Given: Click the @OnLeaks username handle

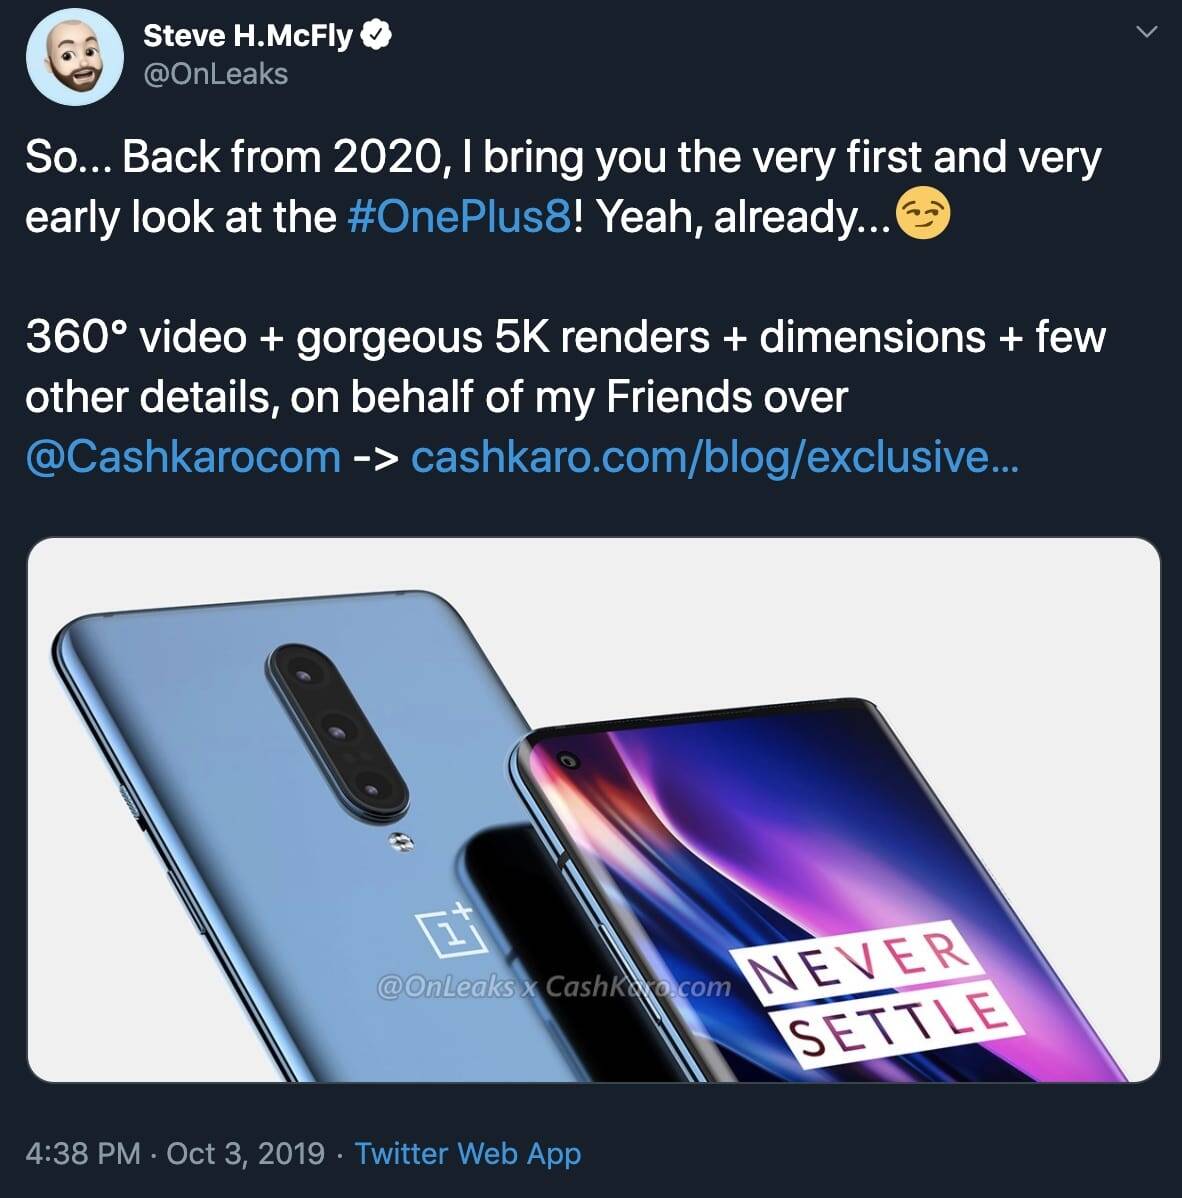Looking at the screenshot, I should (216, 71).
